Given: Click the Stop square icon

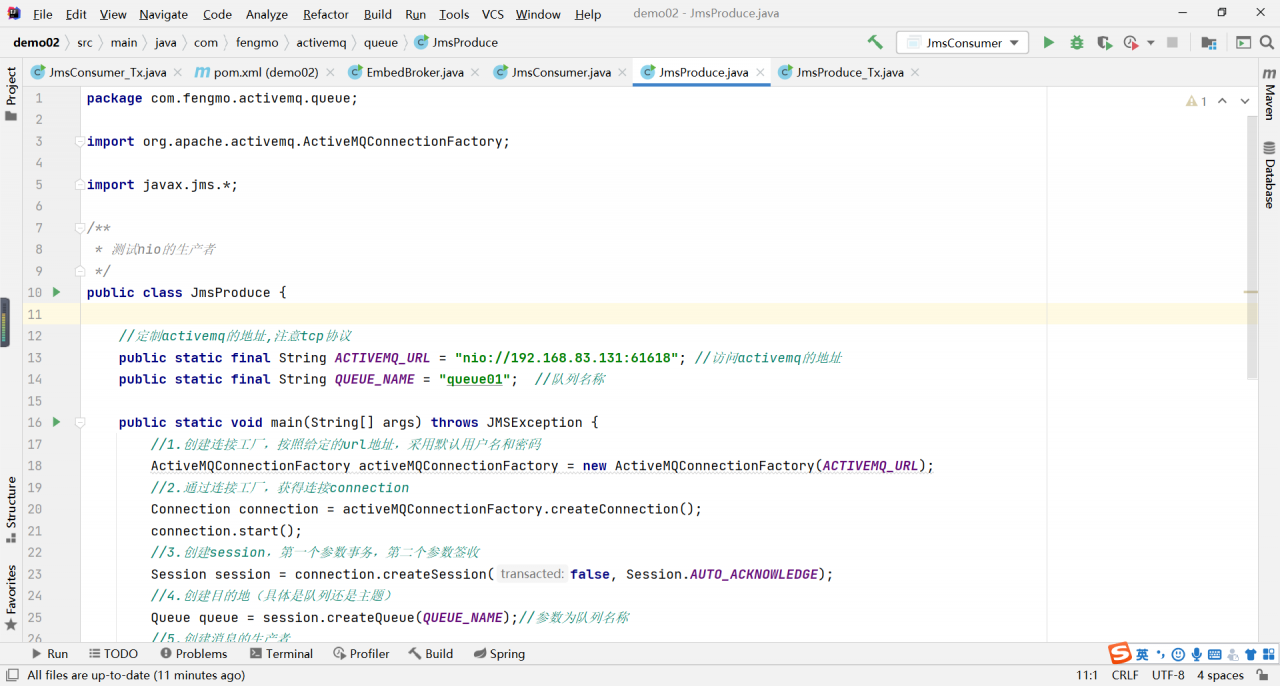Looking at the screenshot, I should pyautogui.click(x=1172, y=43).
